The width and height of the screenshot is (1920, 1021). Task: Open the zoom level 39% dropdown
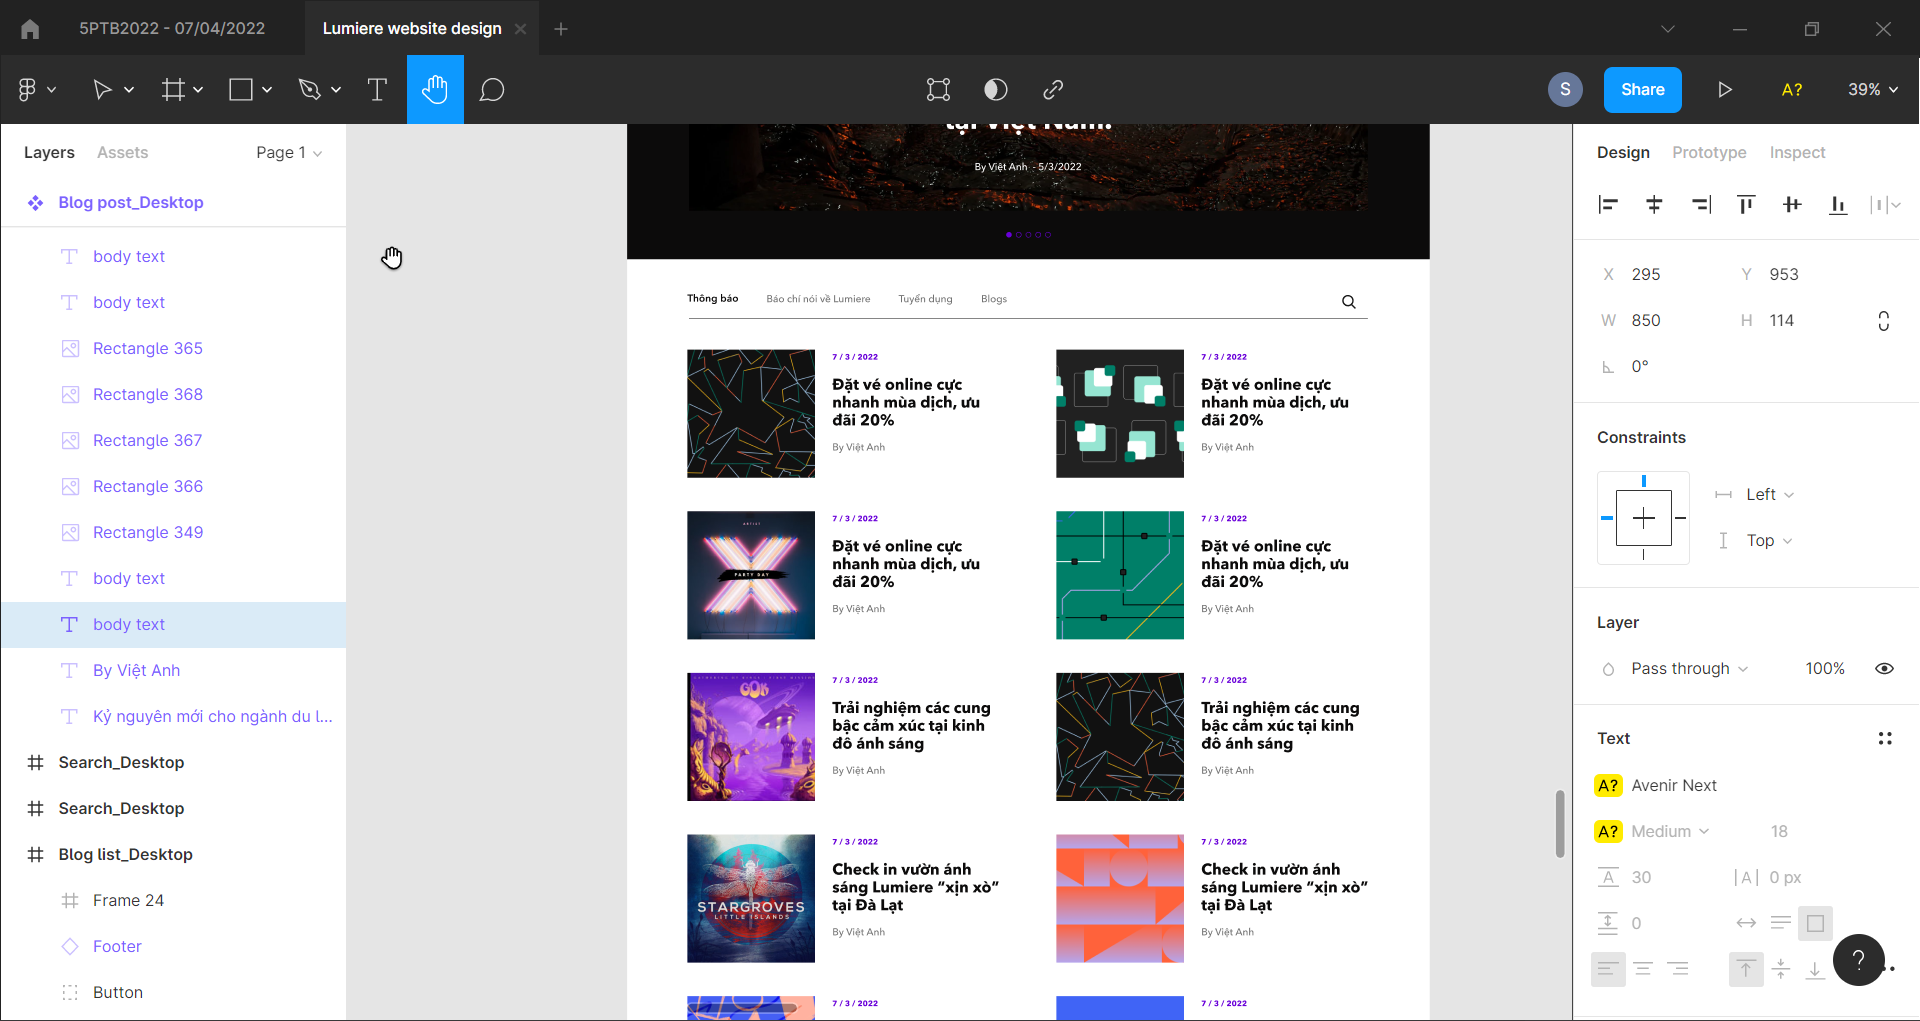pos(1872,90)
